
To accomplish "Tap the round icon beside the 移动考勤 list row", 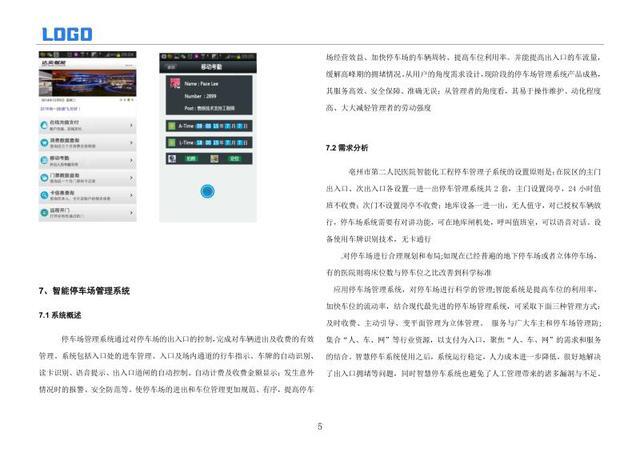I will click(44, 160).
